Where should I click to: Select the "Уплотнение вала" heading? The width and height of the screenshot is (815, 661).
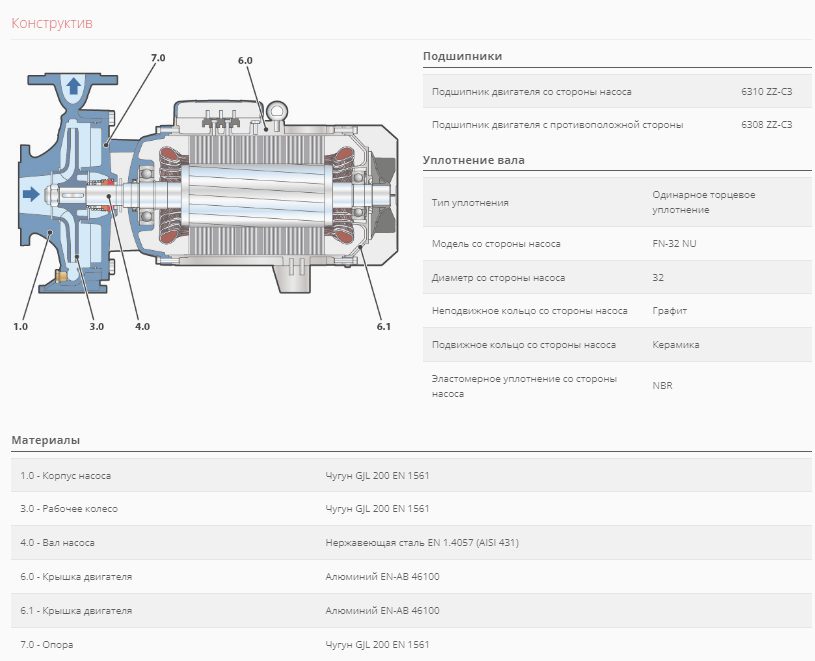[474, 160]
